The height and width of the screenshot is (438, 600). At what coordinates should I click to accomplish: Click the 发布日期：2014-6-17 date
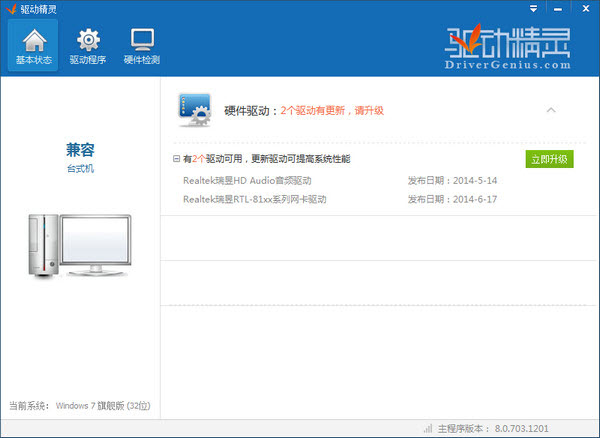[x=452, y=199]
